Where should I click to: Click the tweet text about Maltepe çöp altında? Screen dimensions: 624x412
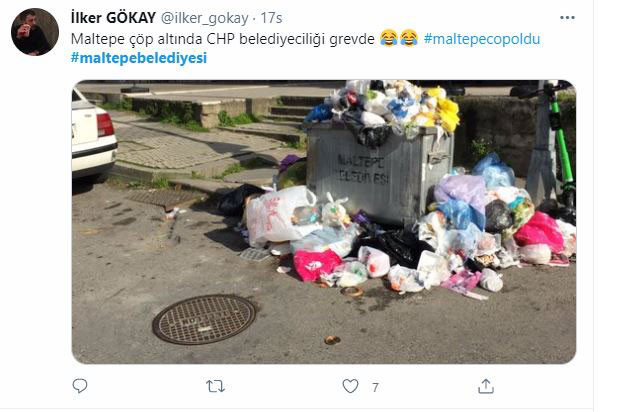click(x=223, y=39)
